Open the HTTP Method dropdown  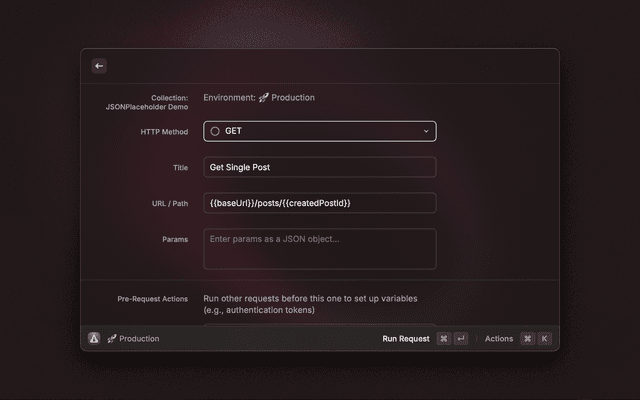319,131
